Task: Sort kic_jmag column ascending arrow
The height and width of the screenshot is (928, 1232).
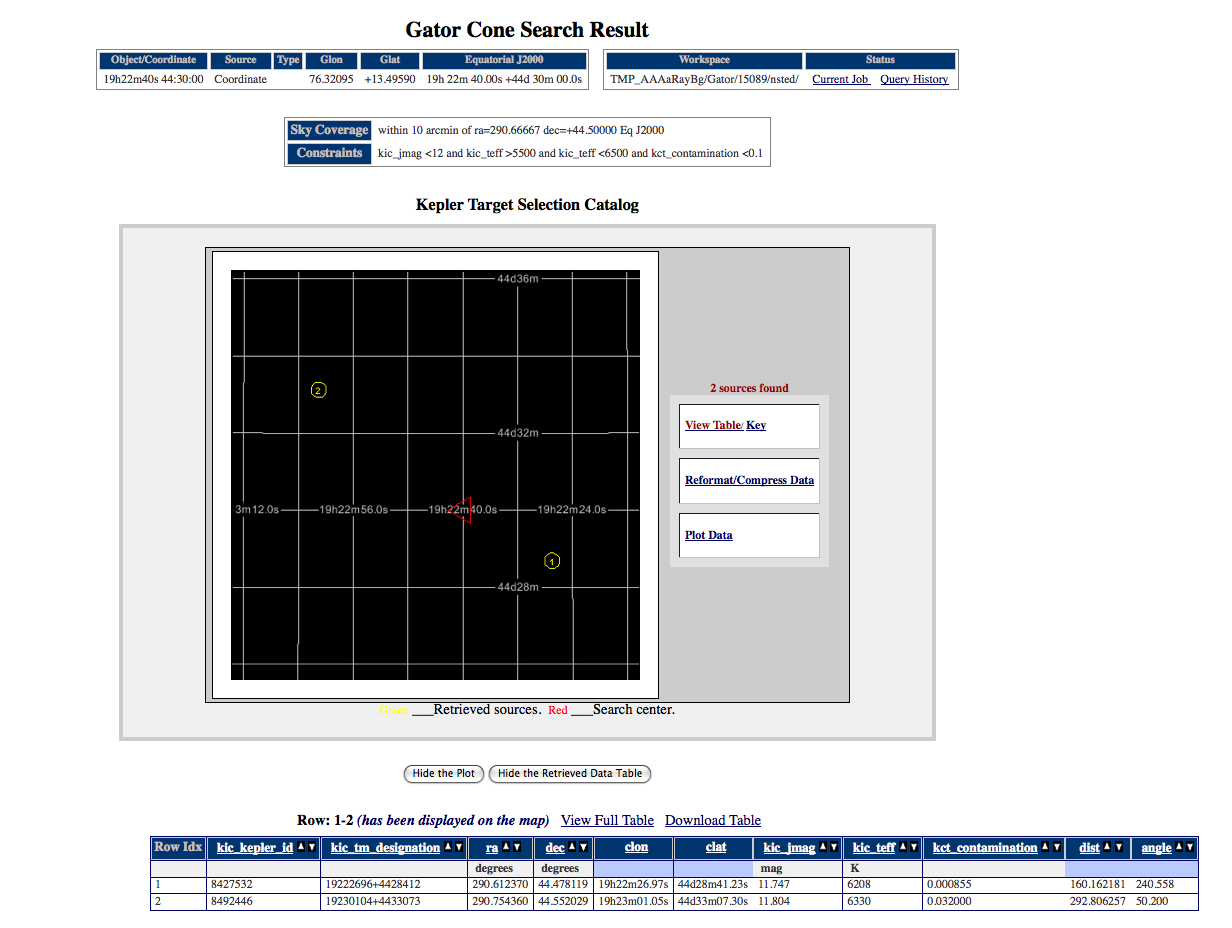Action: tap(823, 848)
